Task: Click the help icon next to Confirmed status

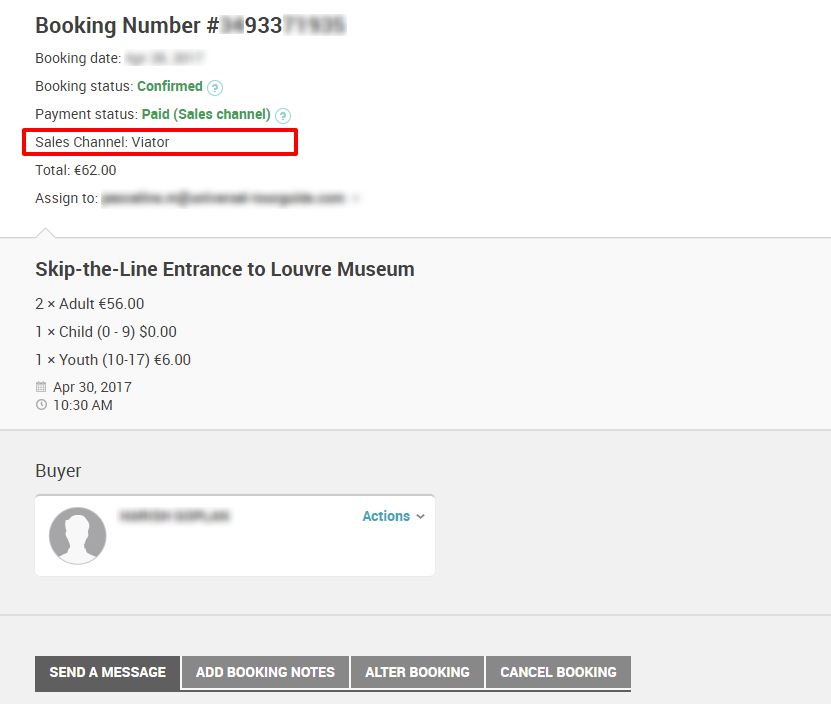Action: [x=215, y=87]
